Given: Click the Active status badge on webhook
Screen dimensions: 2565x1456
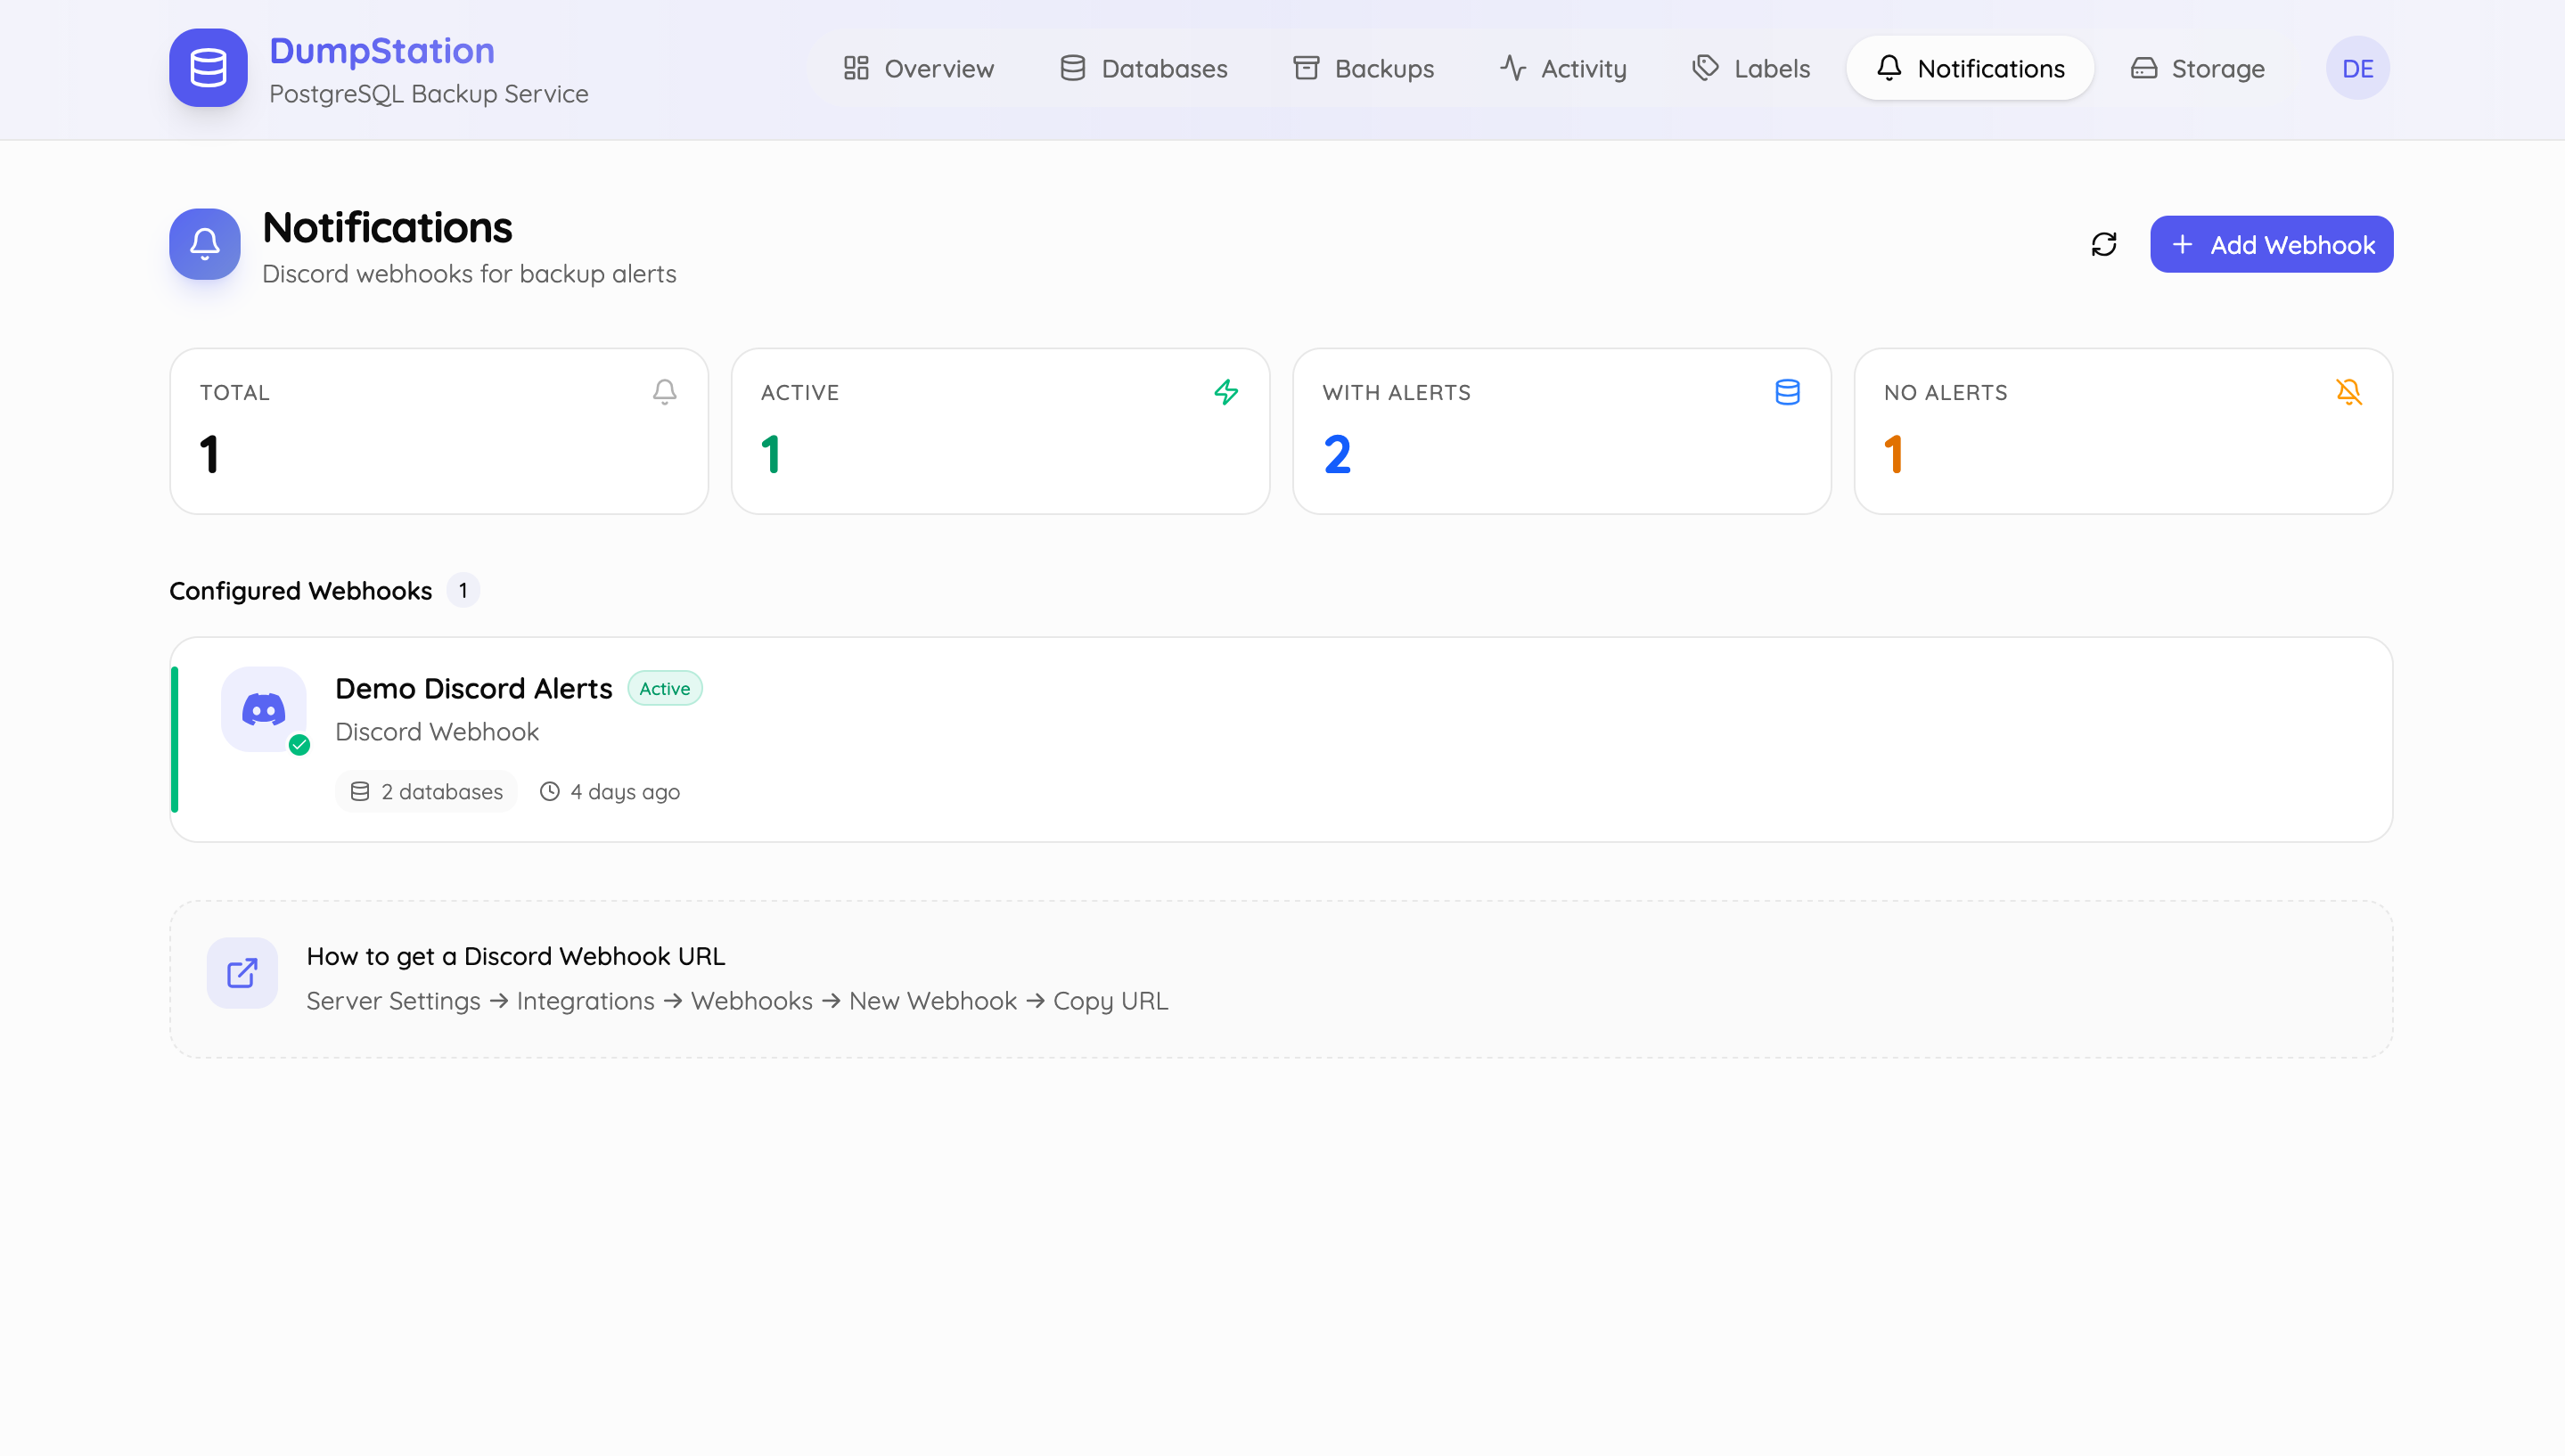Looking at the screenshot, I should pyautogui.click(x=665, y=688).
